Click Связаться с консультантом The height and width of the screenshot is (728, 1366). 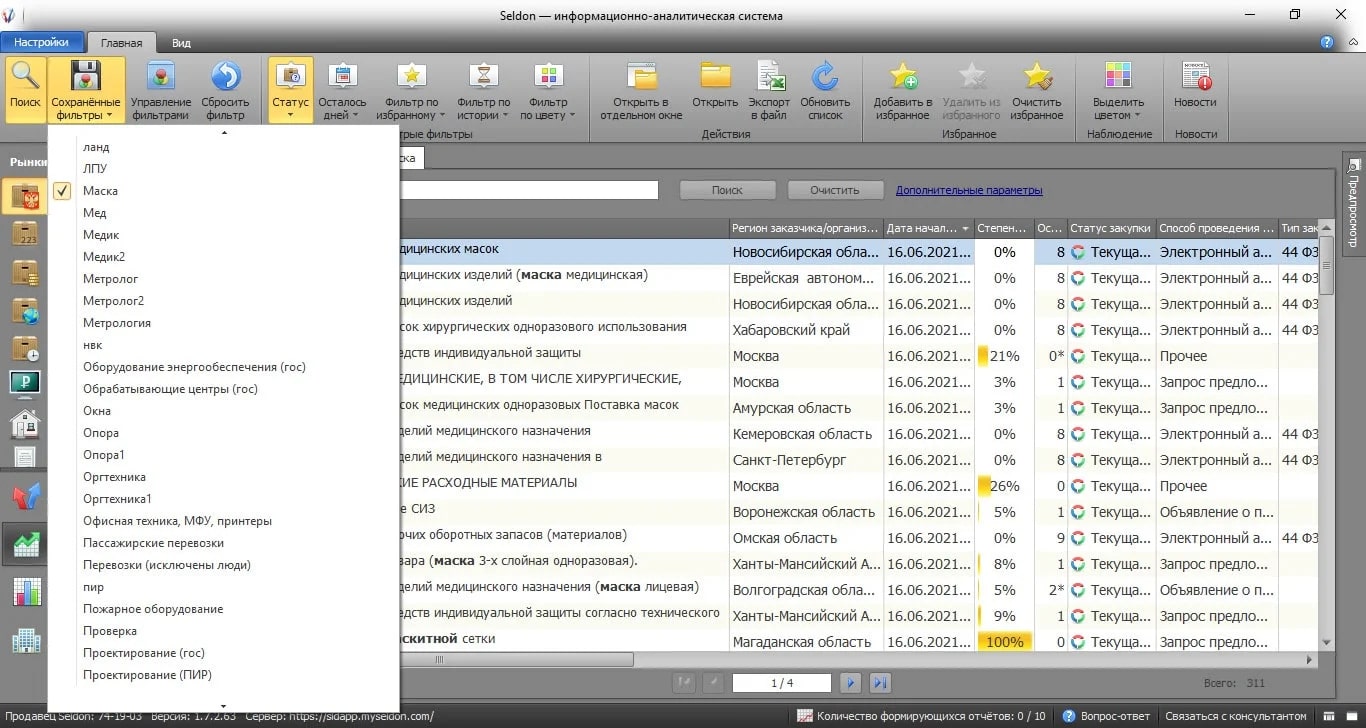tap(1235, 716)
